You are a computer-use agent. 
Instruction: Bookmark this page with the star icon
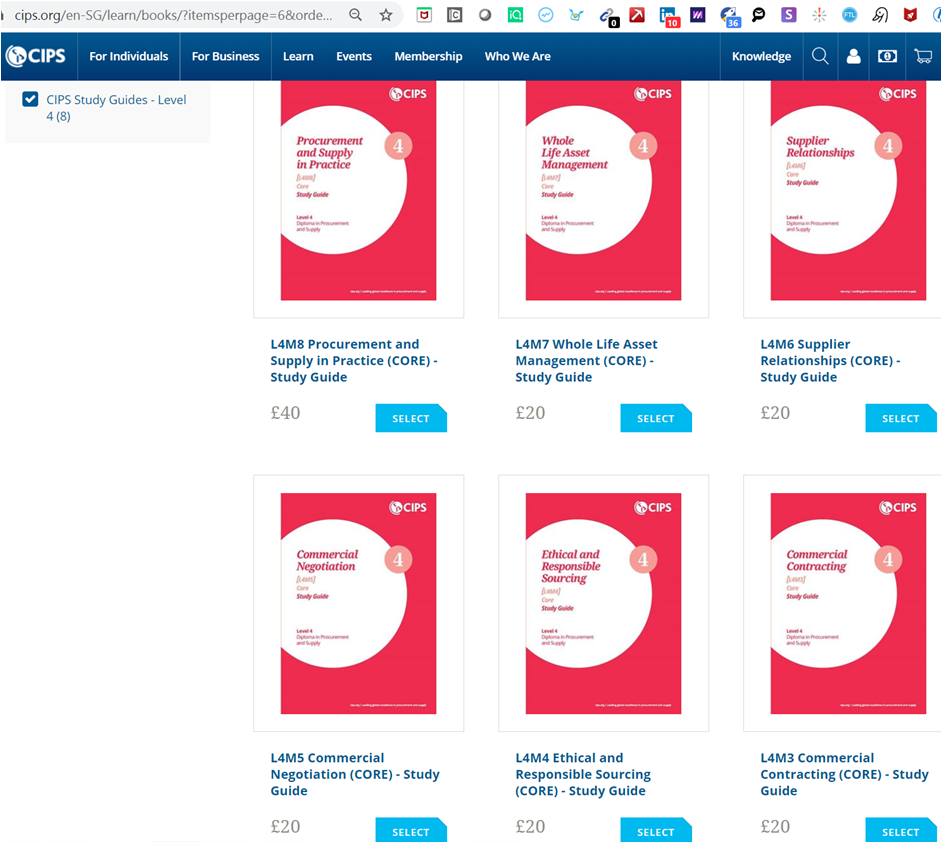click(386, 15)
